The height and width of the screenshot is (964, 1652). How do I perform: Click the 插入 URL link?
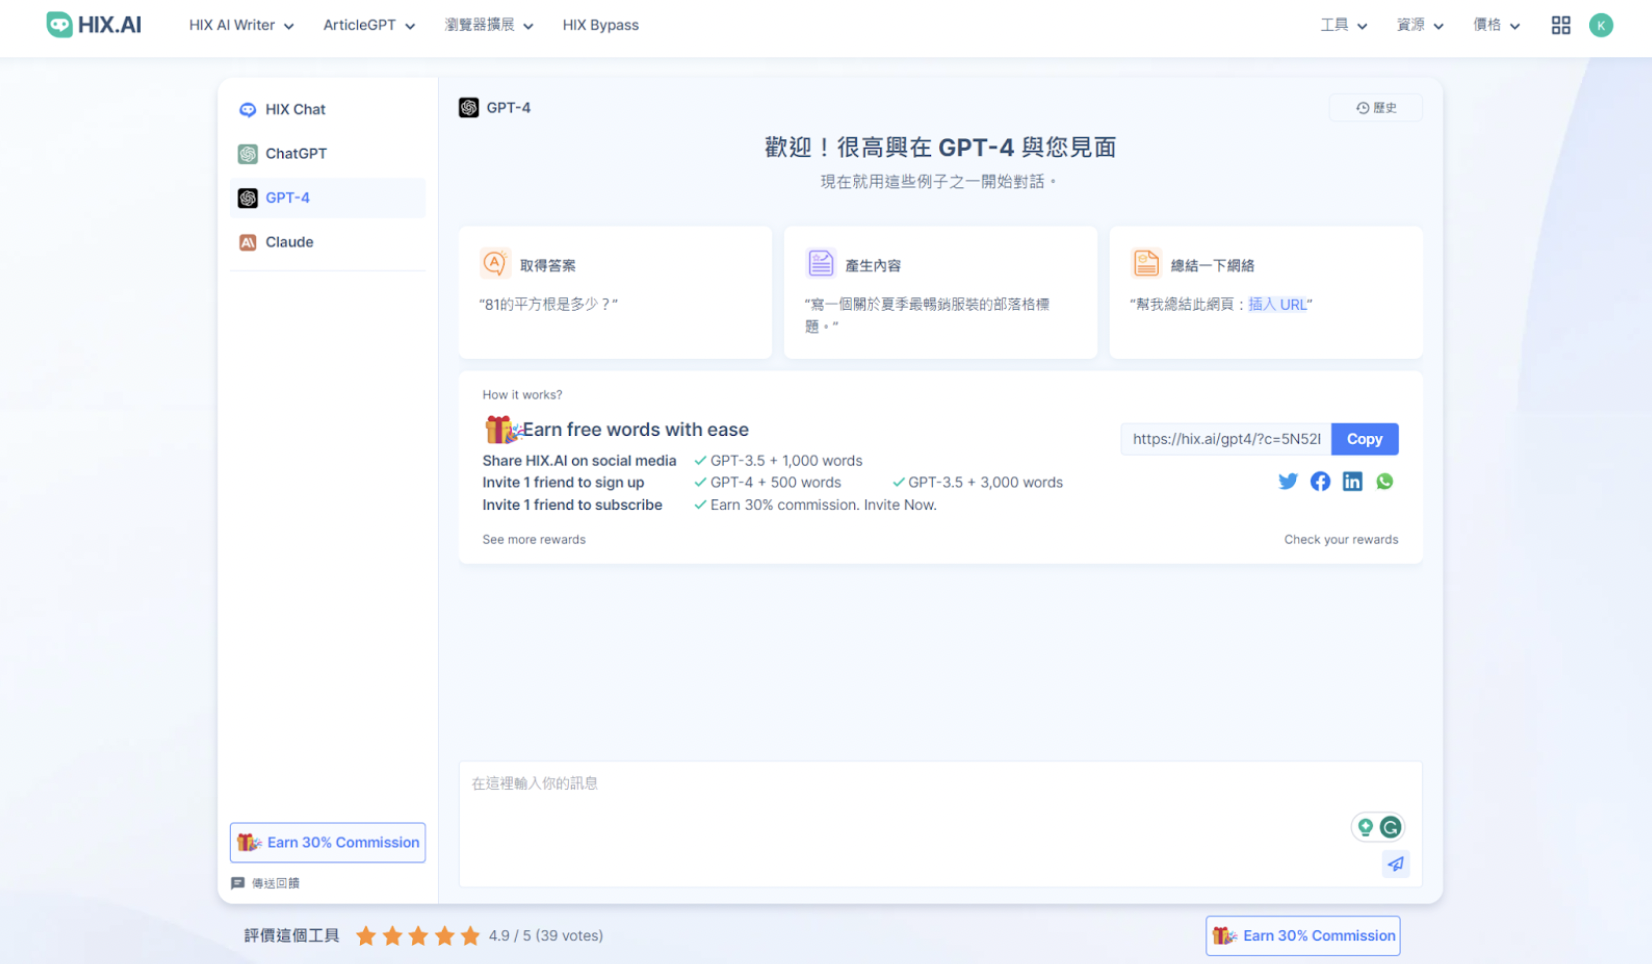point(1277,305)
